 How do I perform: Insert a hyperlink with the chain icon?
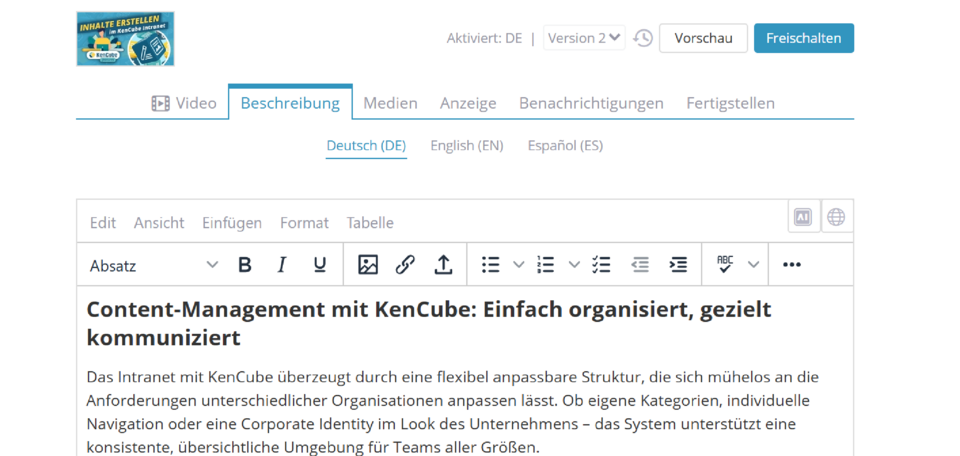[x=405, y=264]
